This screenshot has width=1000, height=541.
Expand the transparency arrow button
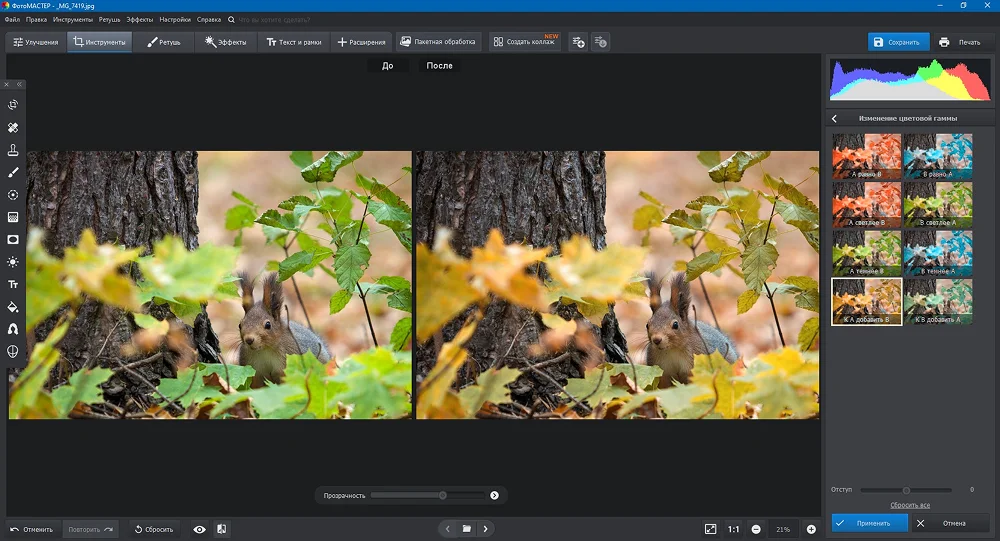[494, 495]
